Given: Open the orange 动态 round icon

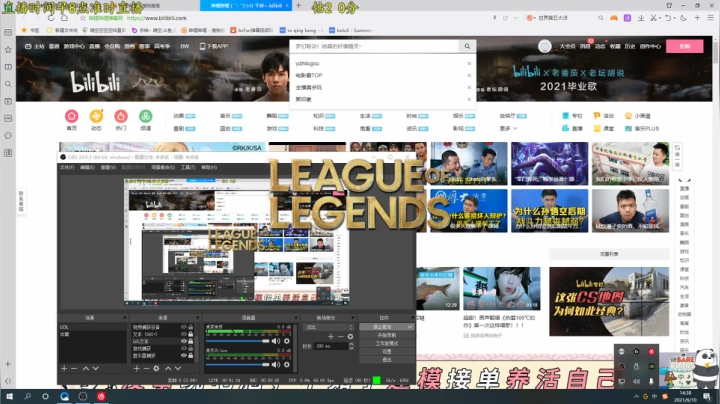Looking at the screenshot, I should [96, 116].
